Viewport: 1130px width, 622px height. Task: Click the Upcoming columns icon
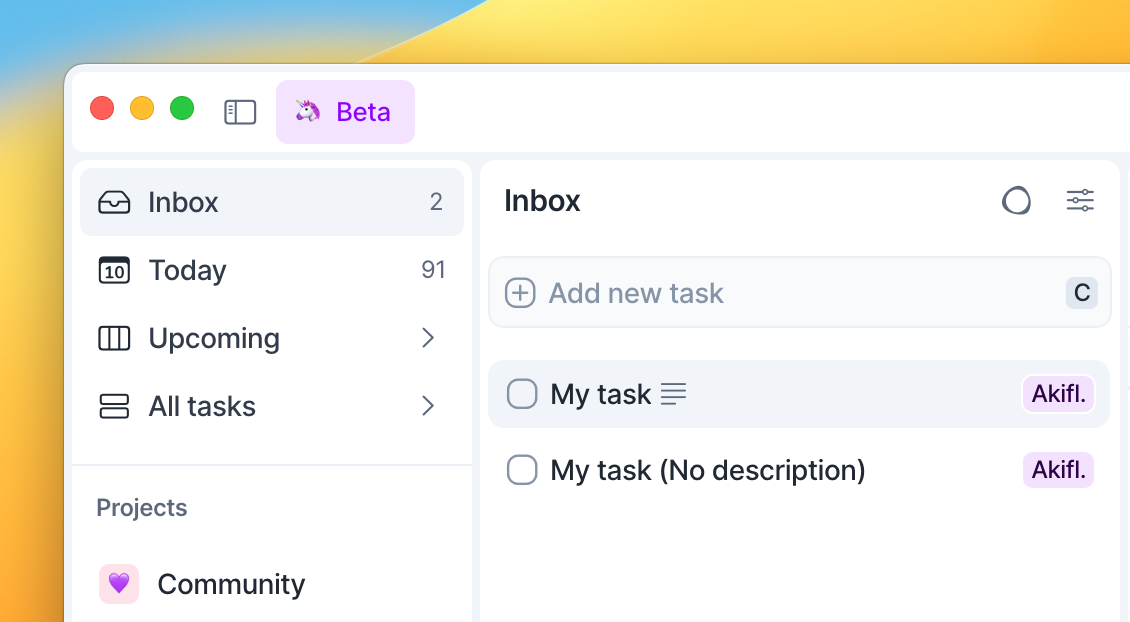114,338
